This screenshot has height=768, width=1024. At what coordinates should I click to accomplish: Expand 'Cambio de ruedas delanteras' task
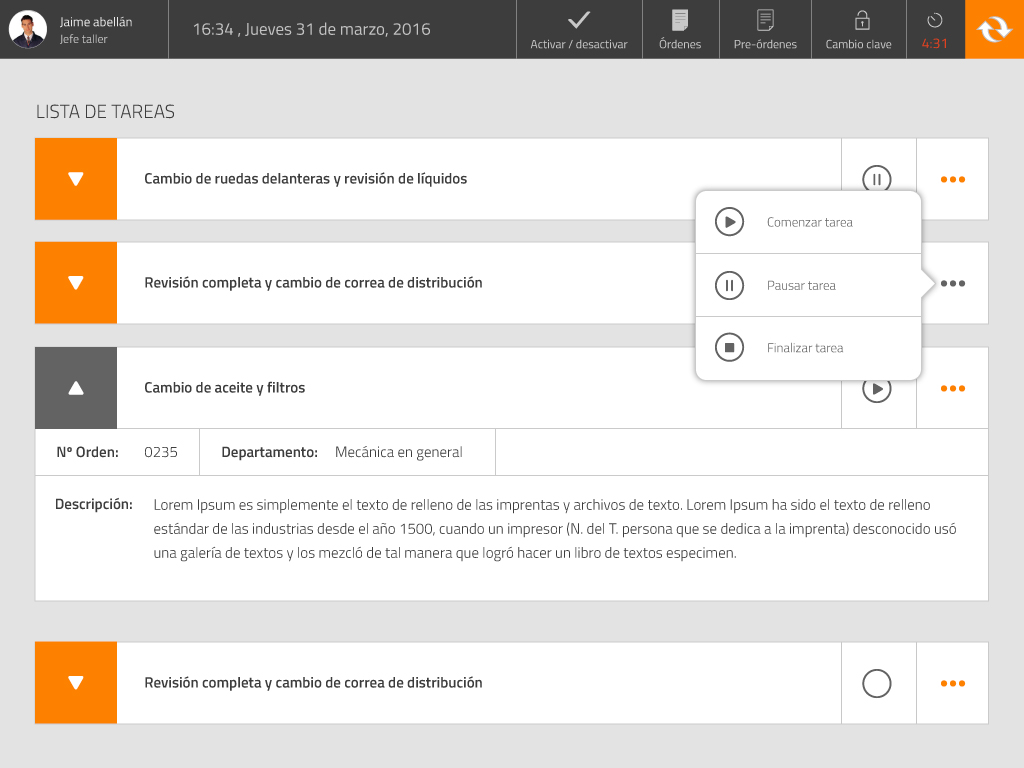point(76,179)
